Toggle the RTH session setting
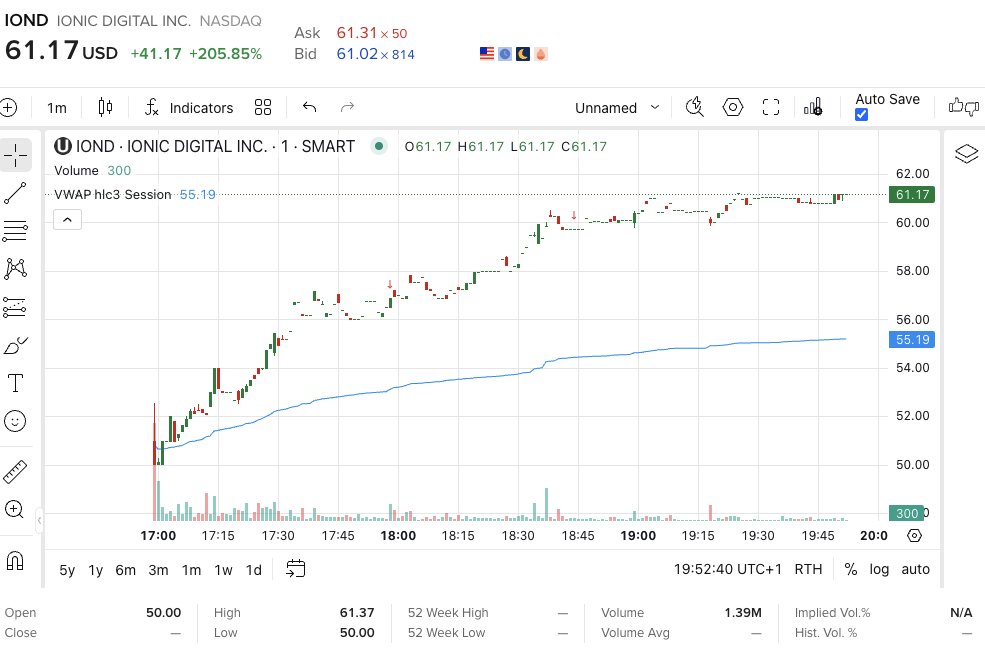 click(x=808, y=570)
